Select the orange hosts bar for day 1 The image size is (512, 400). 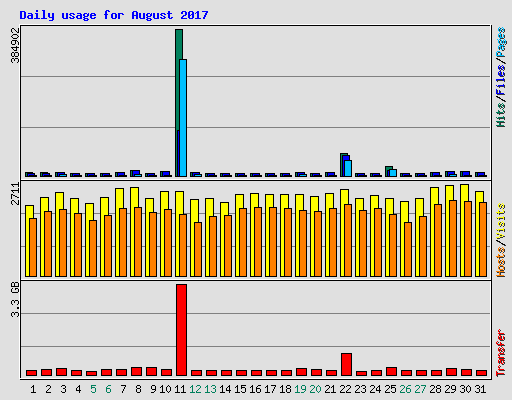[x=33, y=247]
